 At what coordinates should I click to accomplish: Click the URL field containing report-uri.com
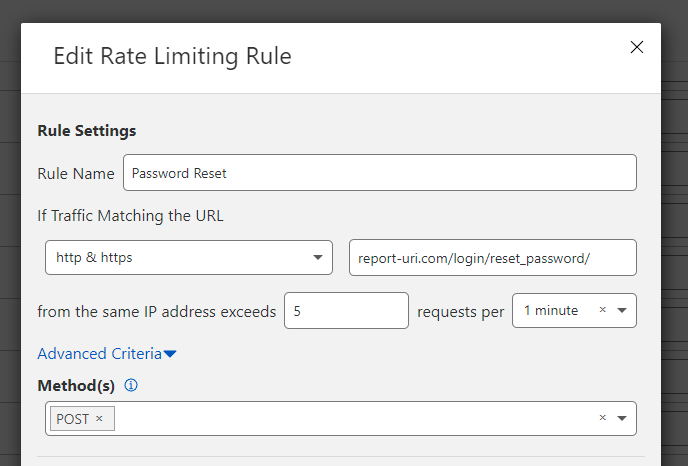tap(491, 257)
